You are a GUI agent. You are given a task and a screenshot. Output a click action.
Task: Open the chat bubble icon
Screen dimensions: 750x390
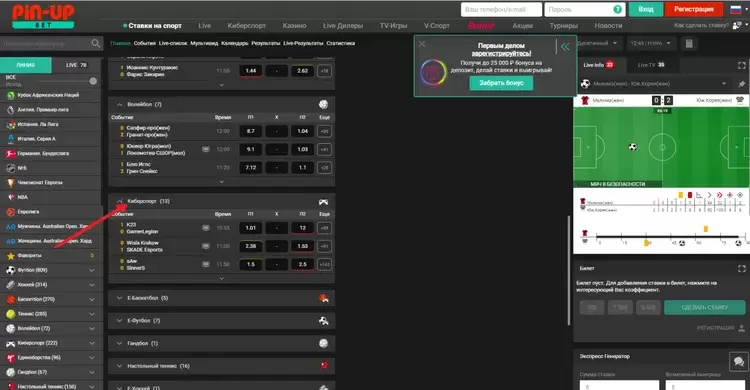click(739, 362)
